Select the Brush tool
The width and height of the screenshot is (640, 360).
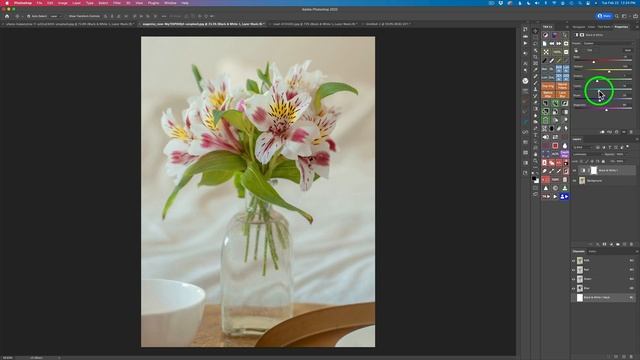pyautogui.click(x=535, y=83)
